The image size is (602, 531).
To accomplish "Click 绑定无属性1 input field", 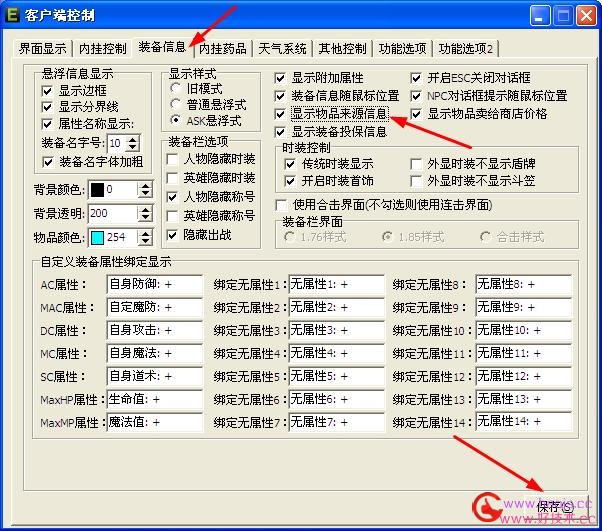I will click(x=336, y=285).
